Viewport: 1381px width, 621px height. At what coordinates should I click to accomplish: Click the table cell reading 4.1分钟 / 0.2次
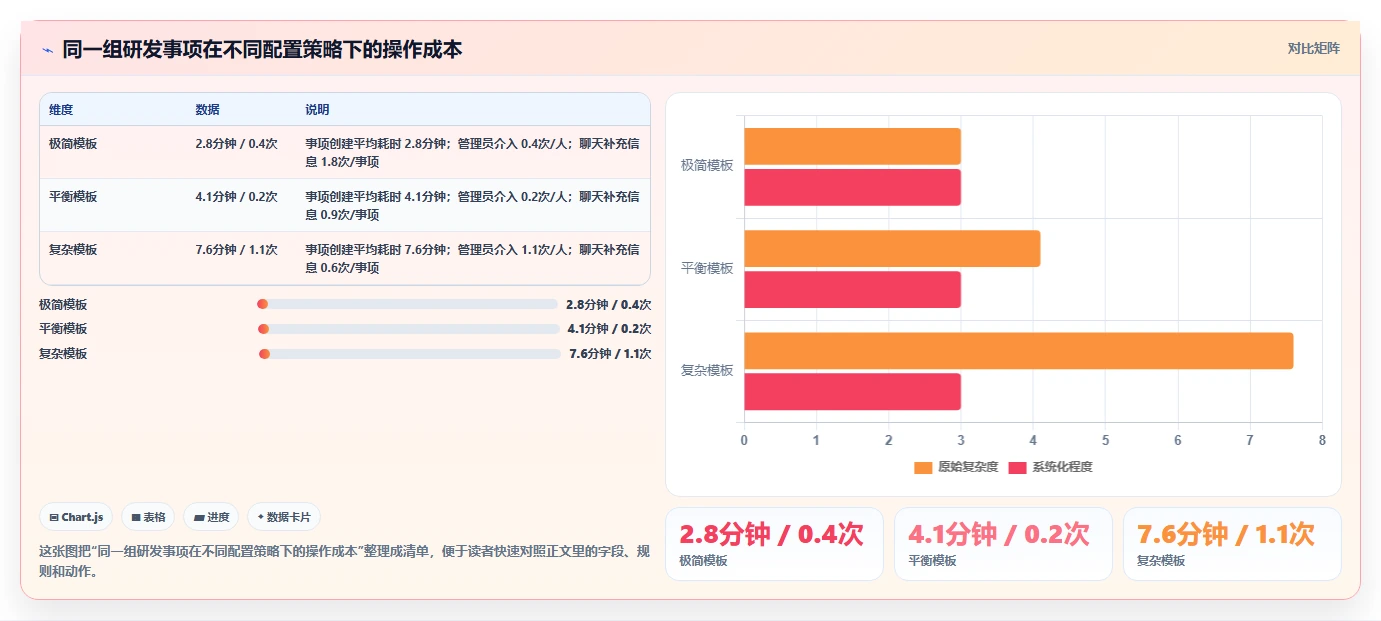tap(237, 197)
